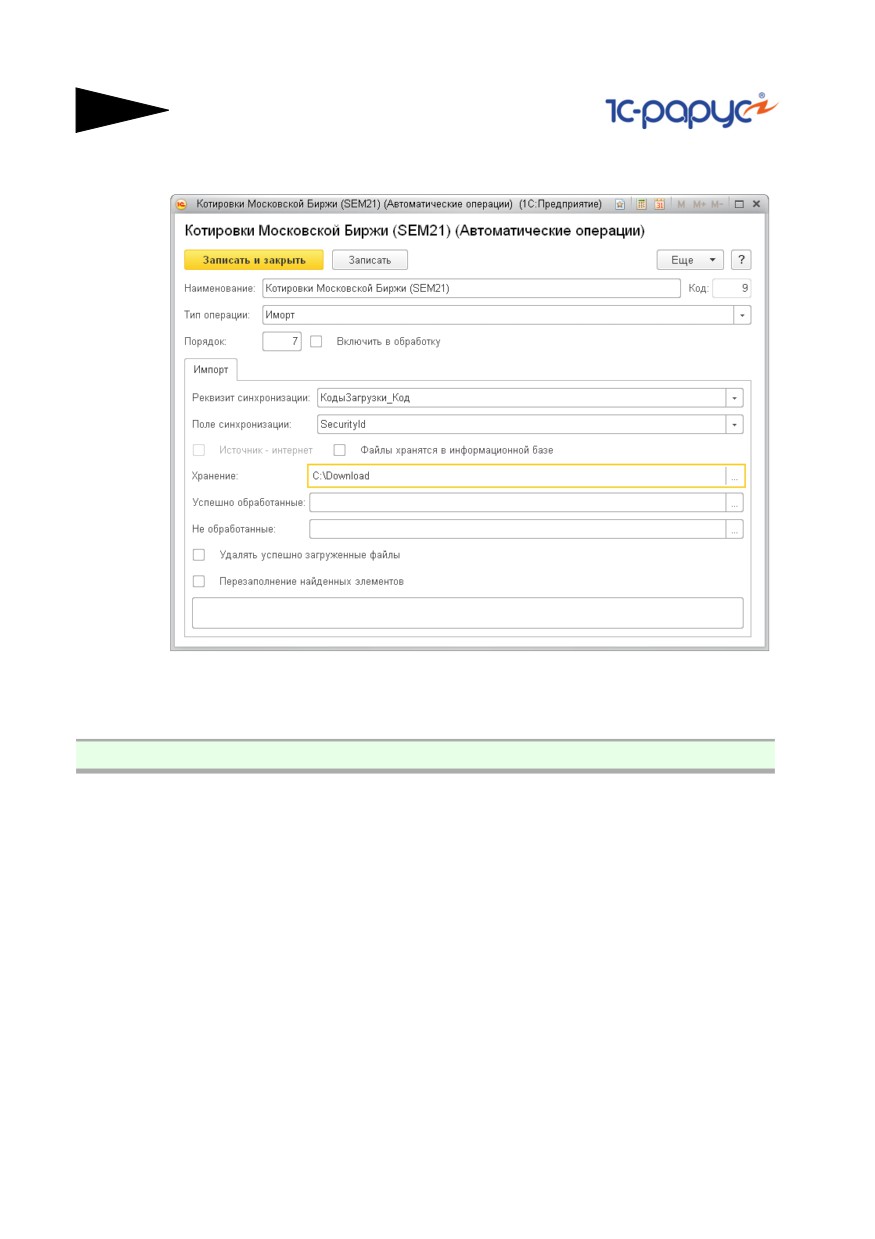This screenshot has height=1239, width=875.
Task: Click the Порядок number field
Action: [x=282, y=342]
